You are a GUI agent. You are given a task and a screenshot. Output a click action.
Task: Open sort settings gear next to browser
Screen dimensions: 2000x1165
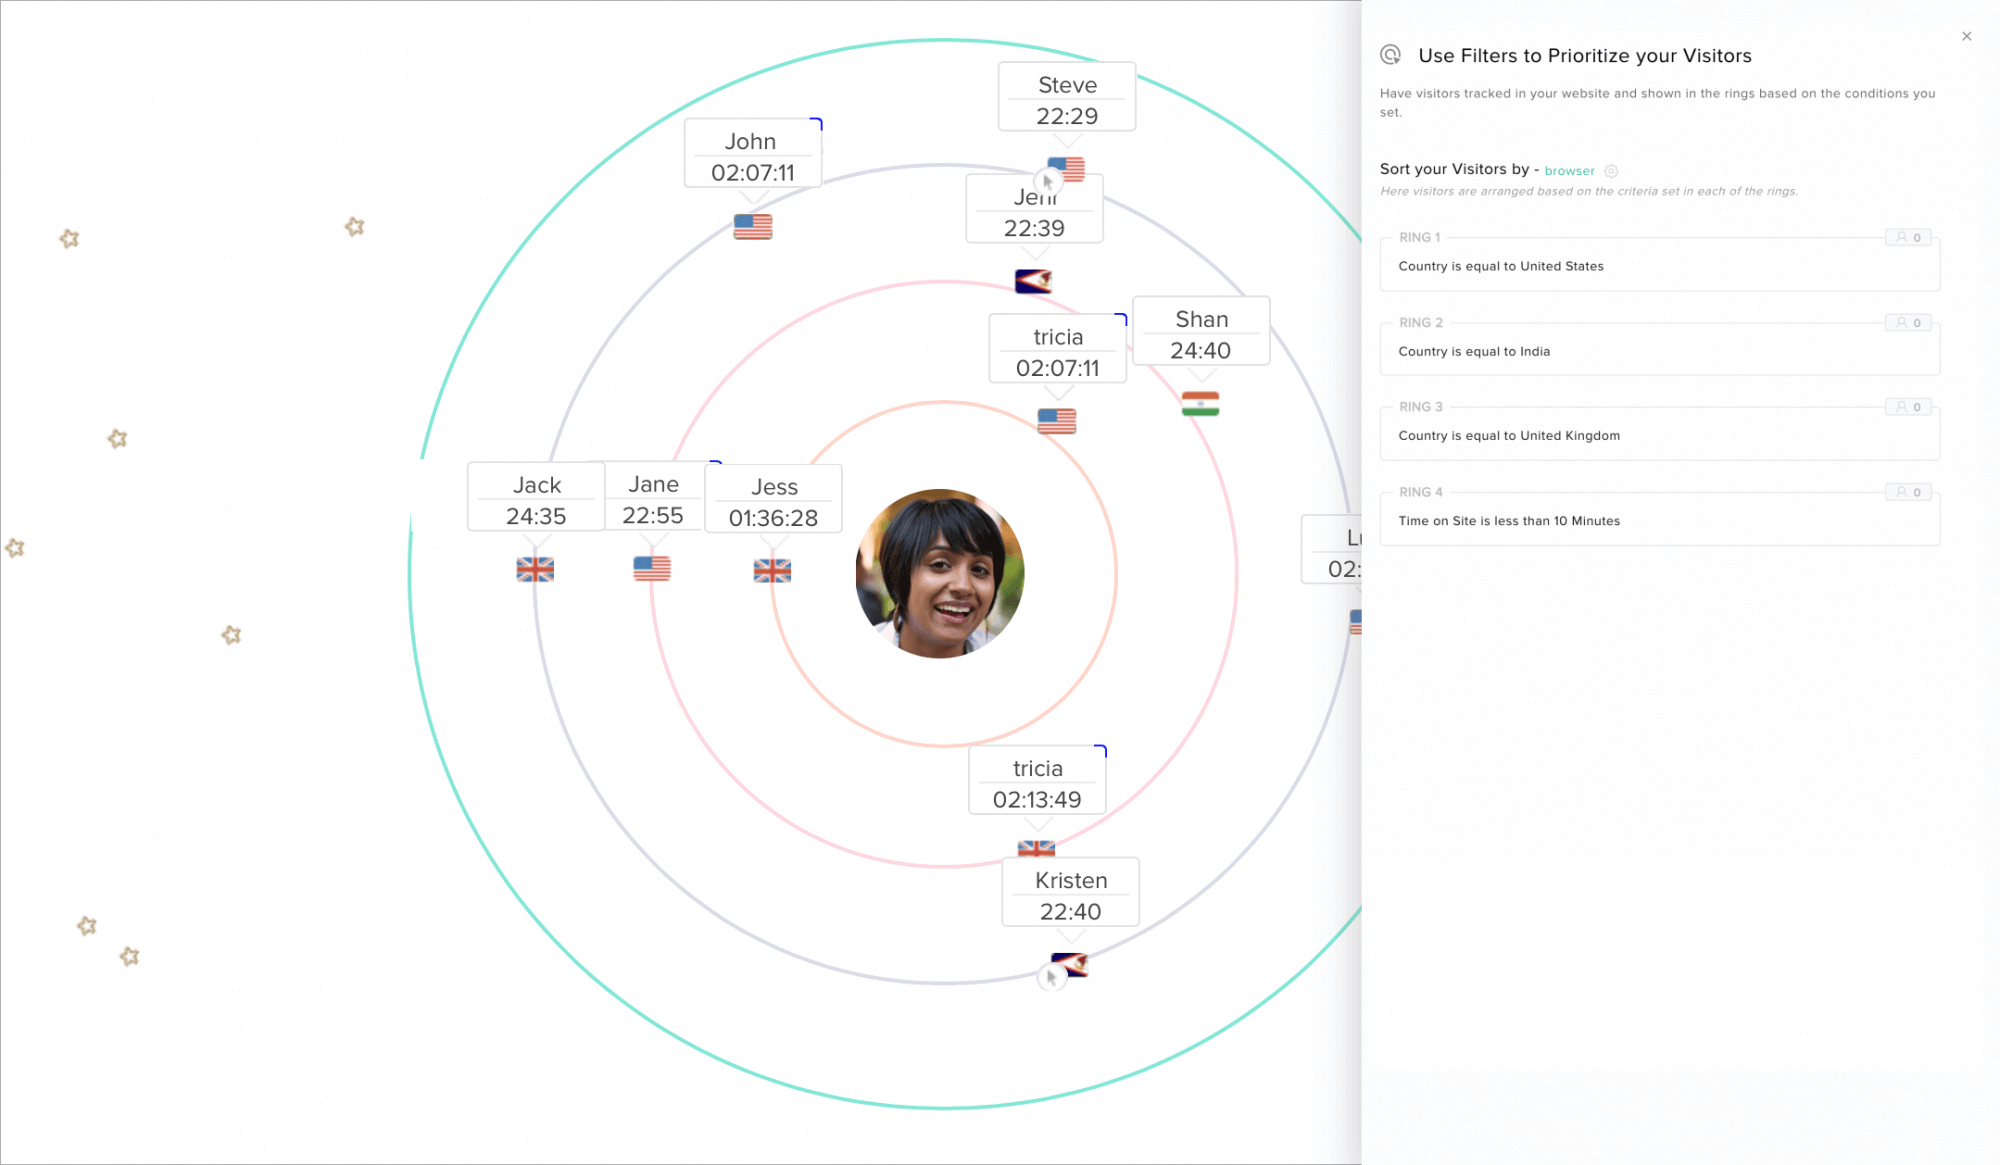coord(1611,171)
